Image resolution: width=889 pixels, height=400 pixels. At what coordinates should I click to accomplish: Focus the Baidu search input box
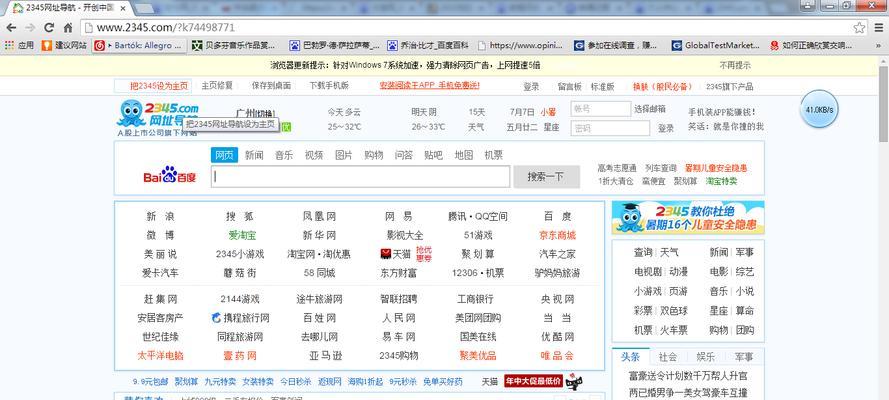tap(361, 177)
